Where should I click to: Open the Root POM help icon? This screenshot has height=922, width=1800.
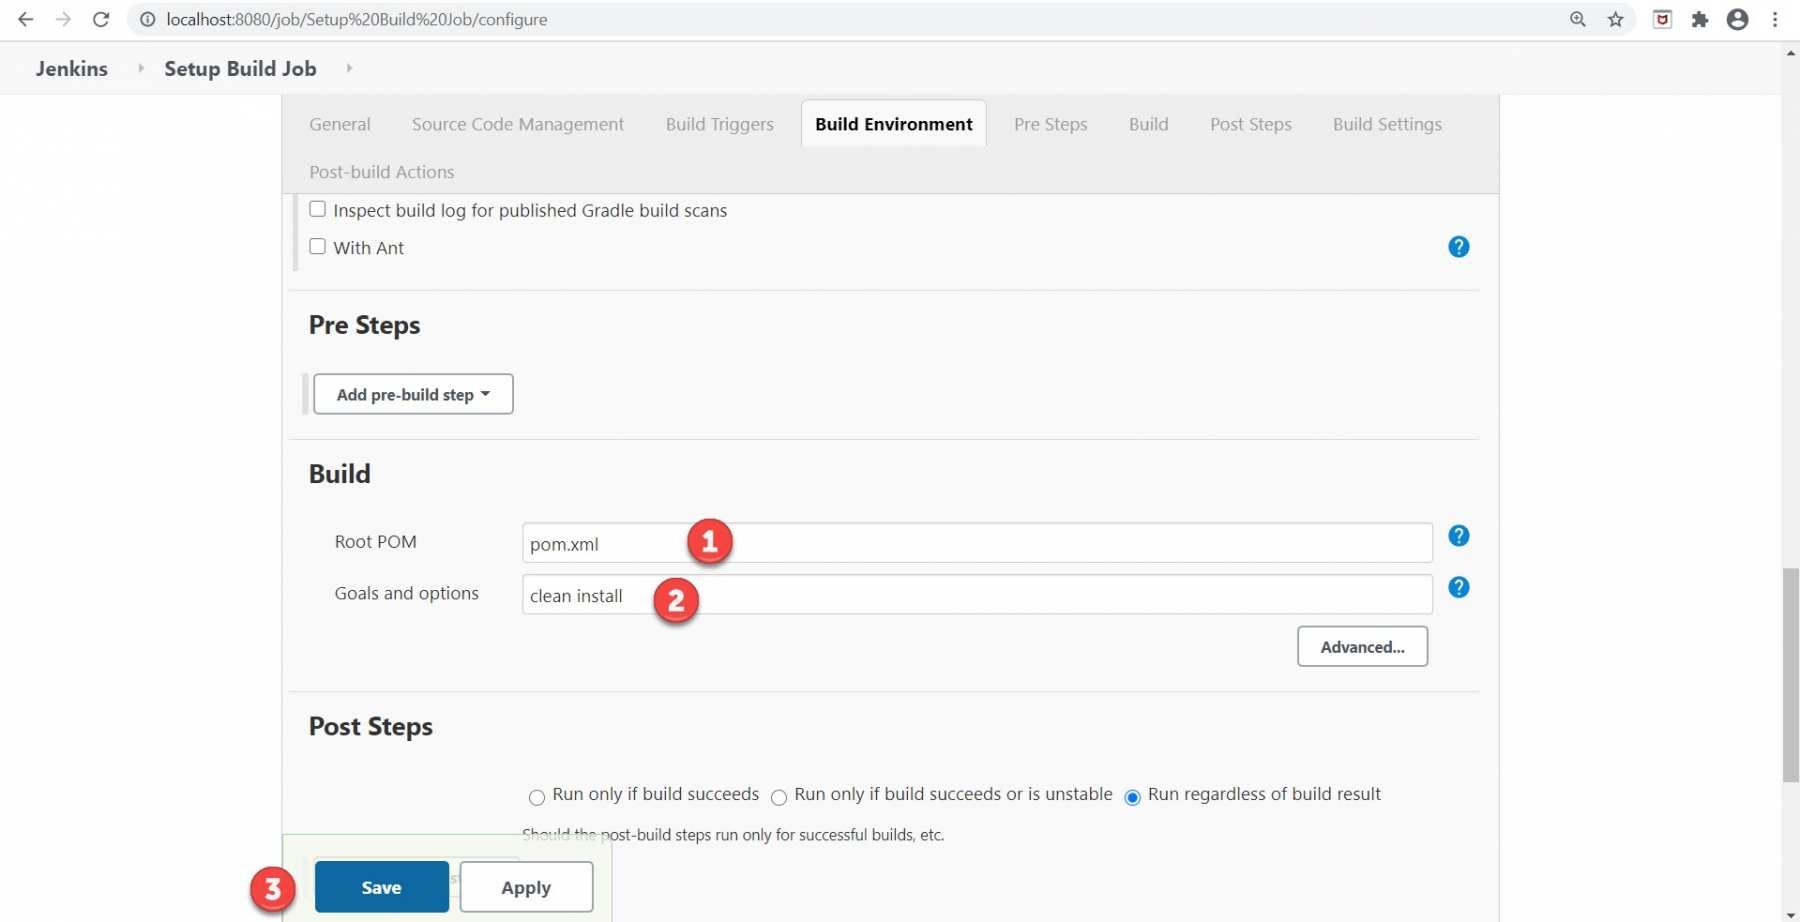click(1459, 536)
